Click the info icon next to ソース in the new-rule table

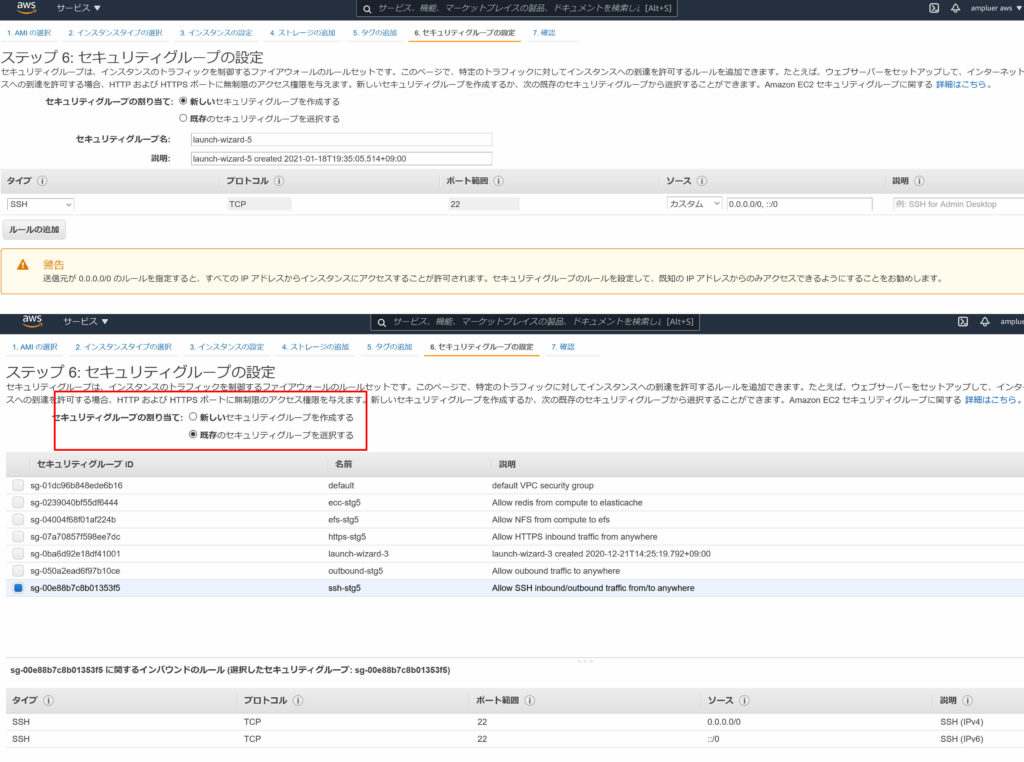[x=702, y=181]
